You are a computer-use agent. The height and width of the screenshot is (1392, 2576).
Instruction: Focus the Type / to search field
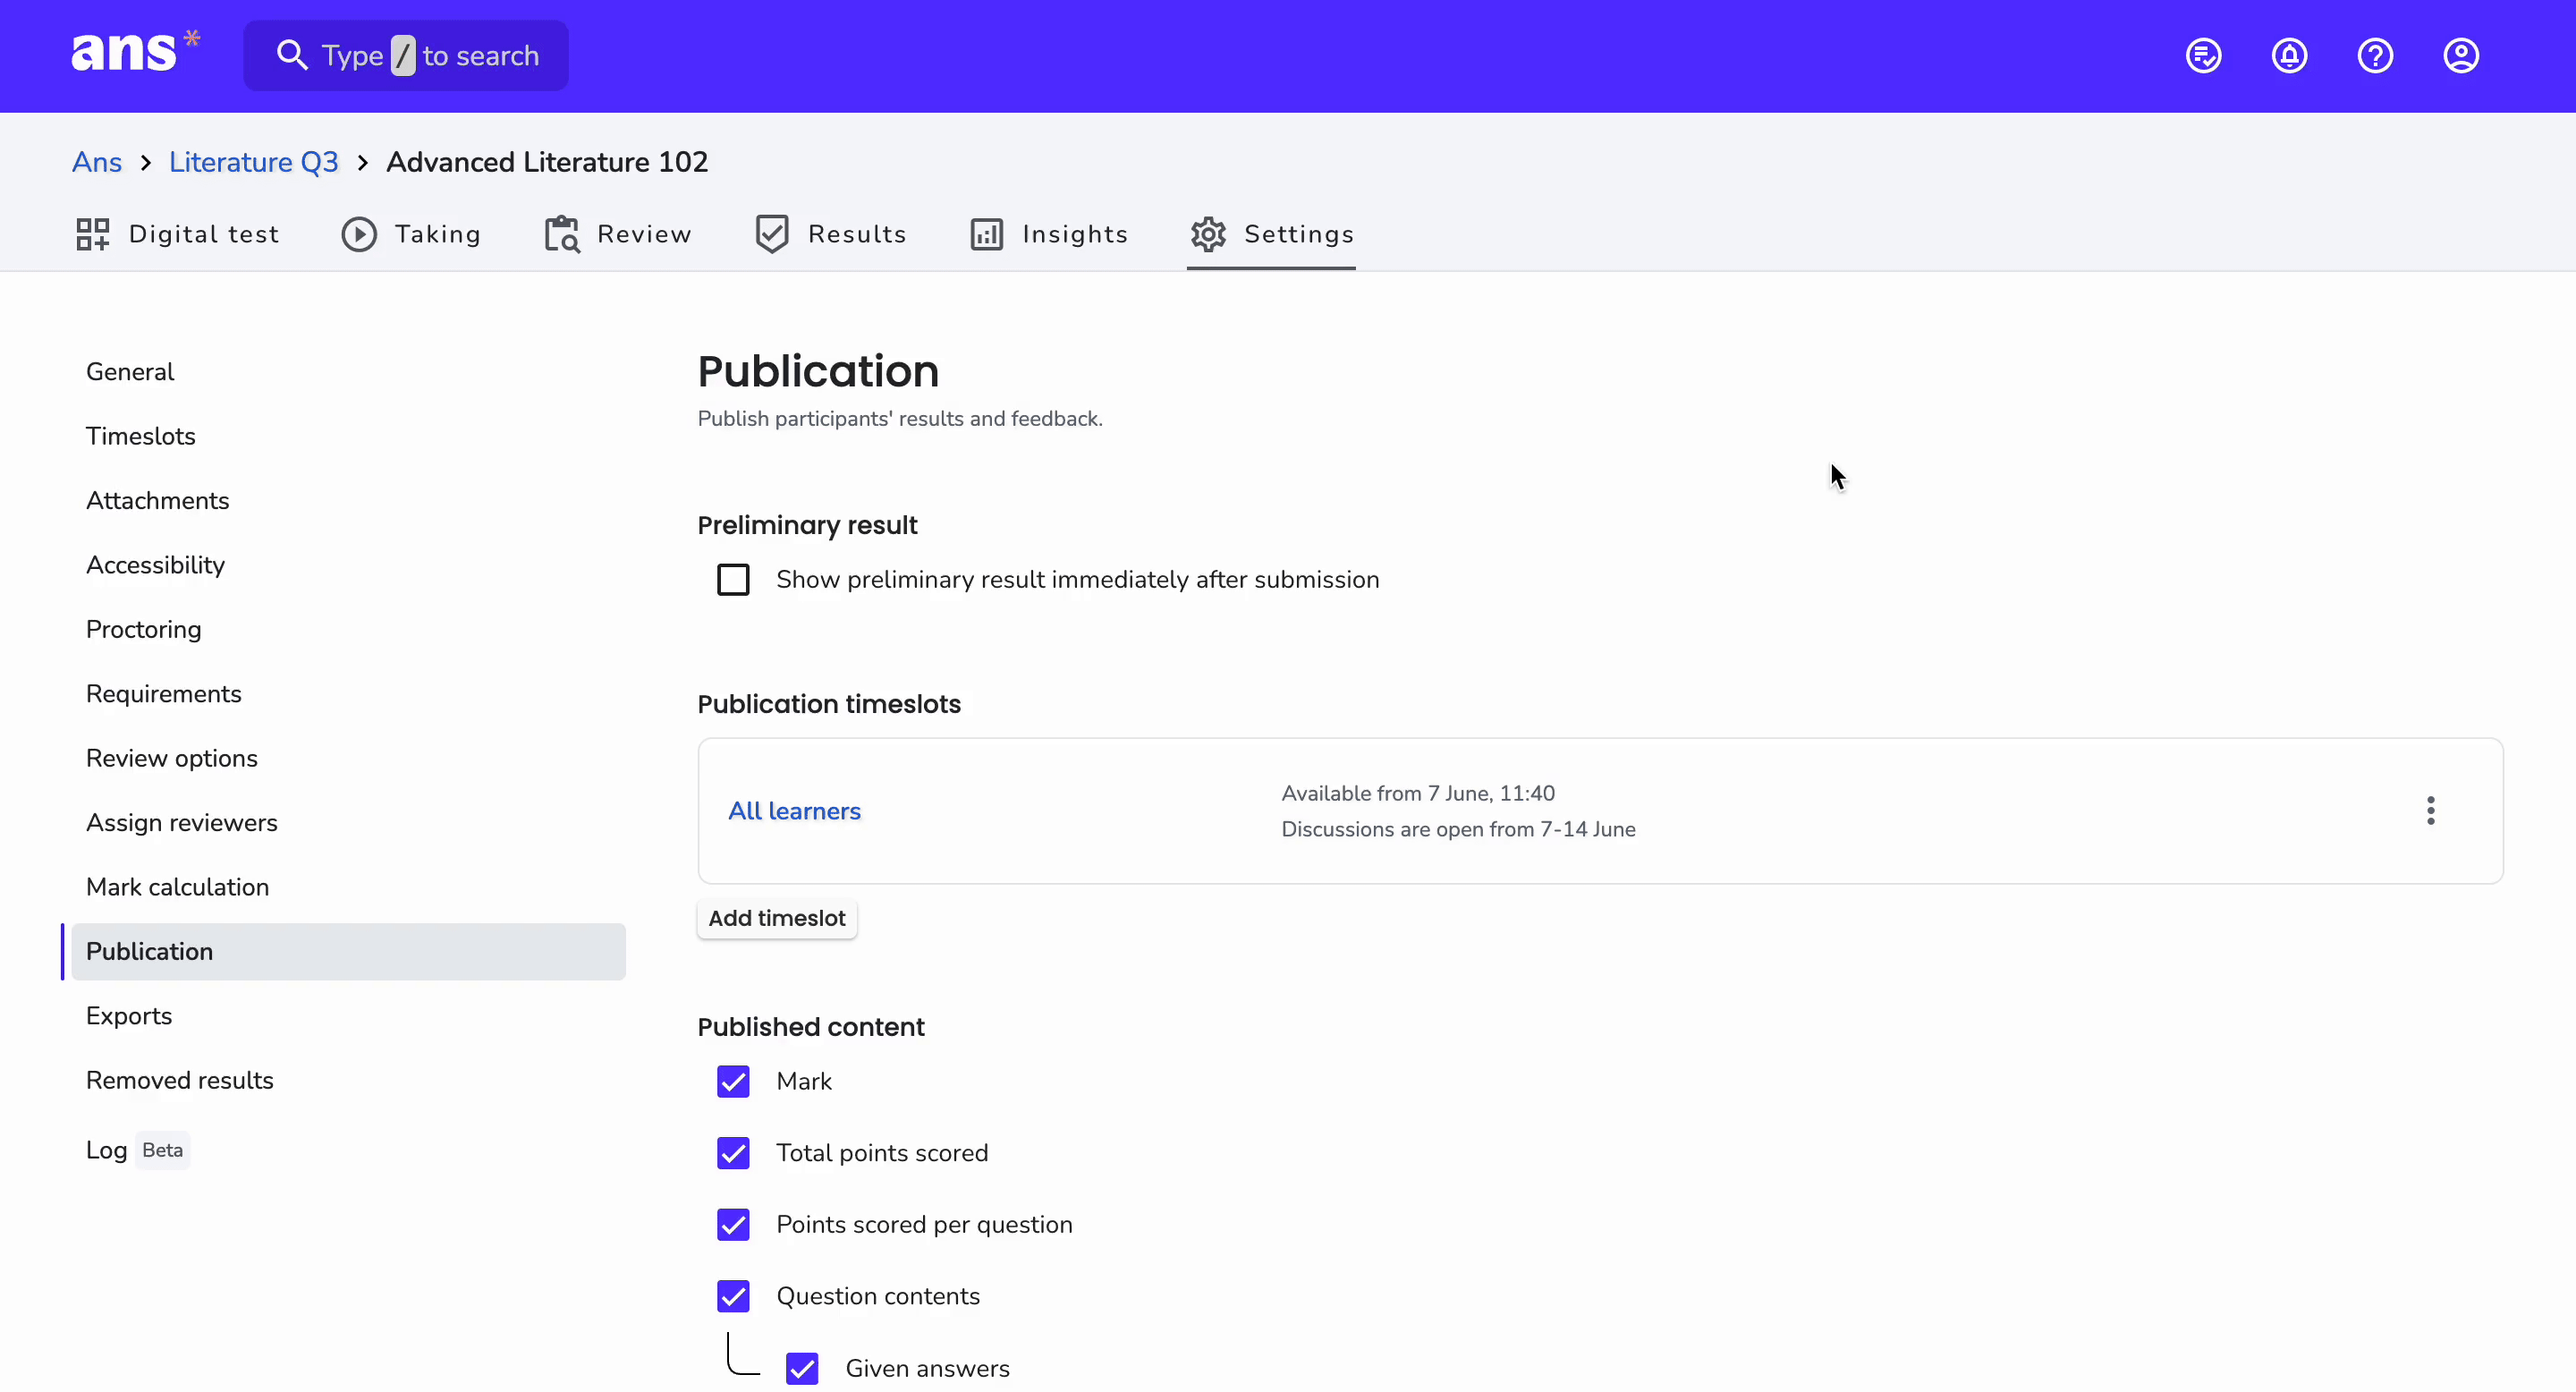coord(406,56)
